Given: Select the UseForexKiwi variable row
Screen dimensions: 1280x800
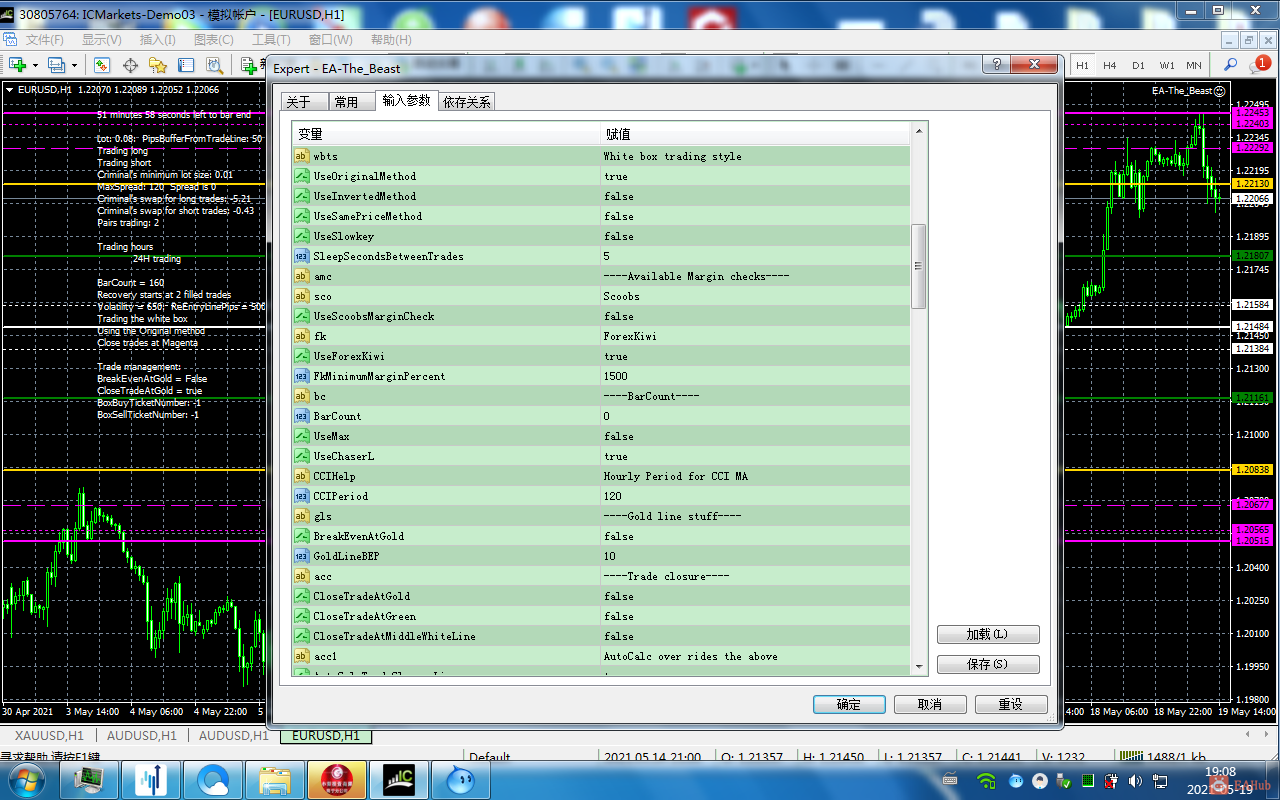Looking at the screenshot, I should click(602, 356).
